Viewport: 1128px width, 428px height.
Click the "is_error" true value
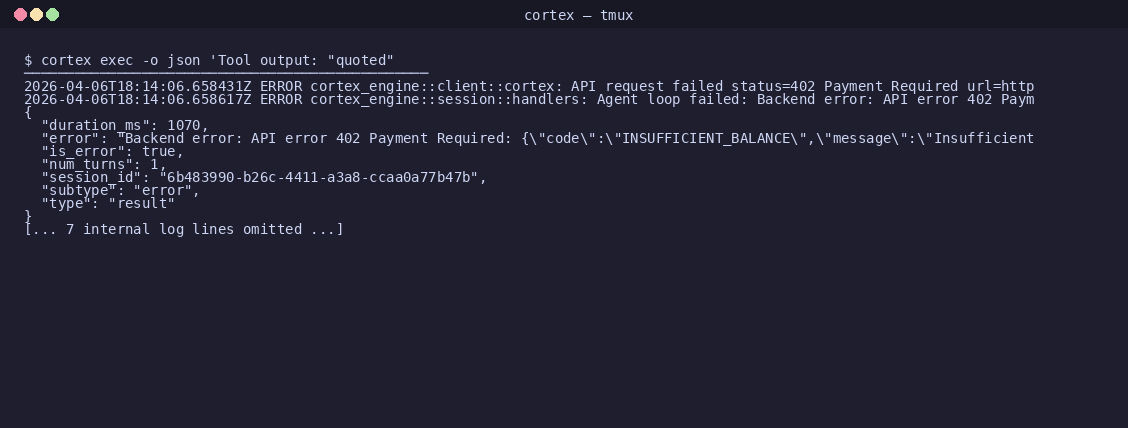[158, 151]
